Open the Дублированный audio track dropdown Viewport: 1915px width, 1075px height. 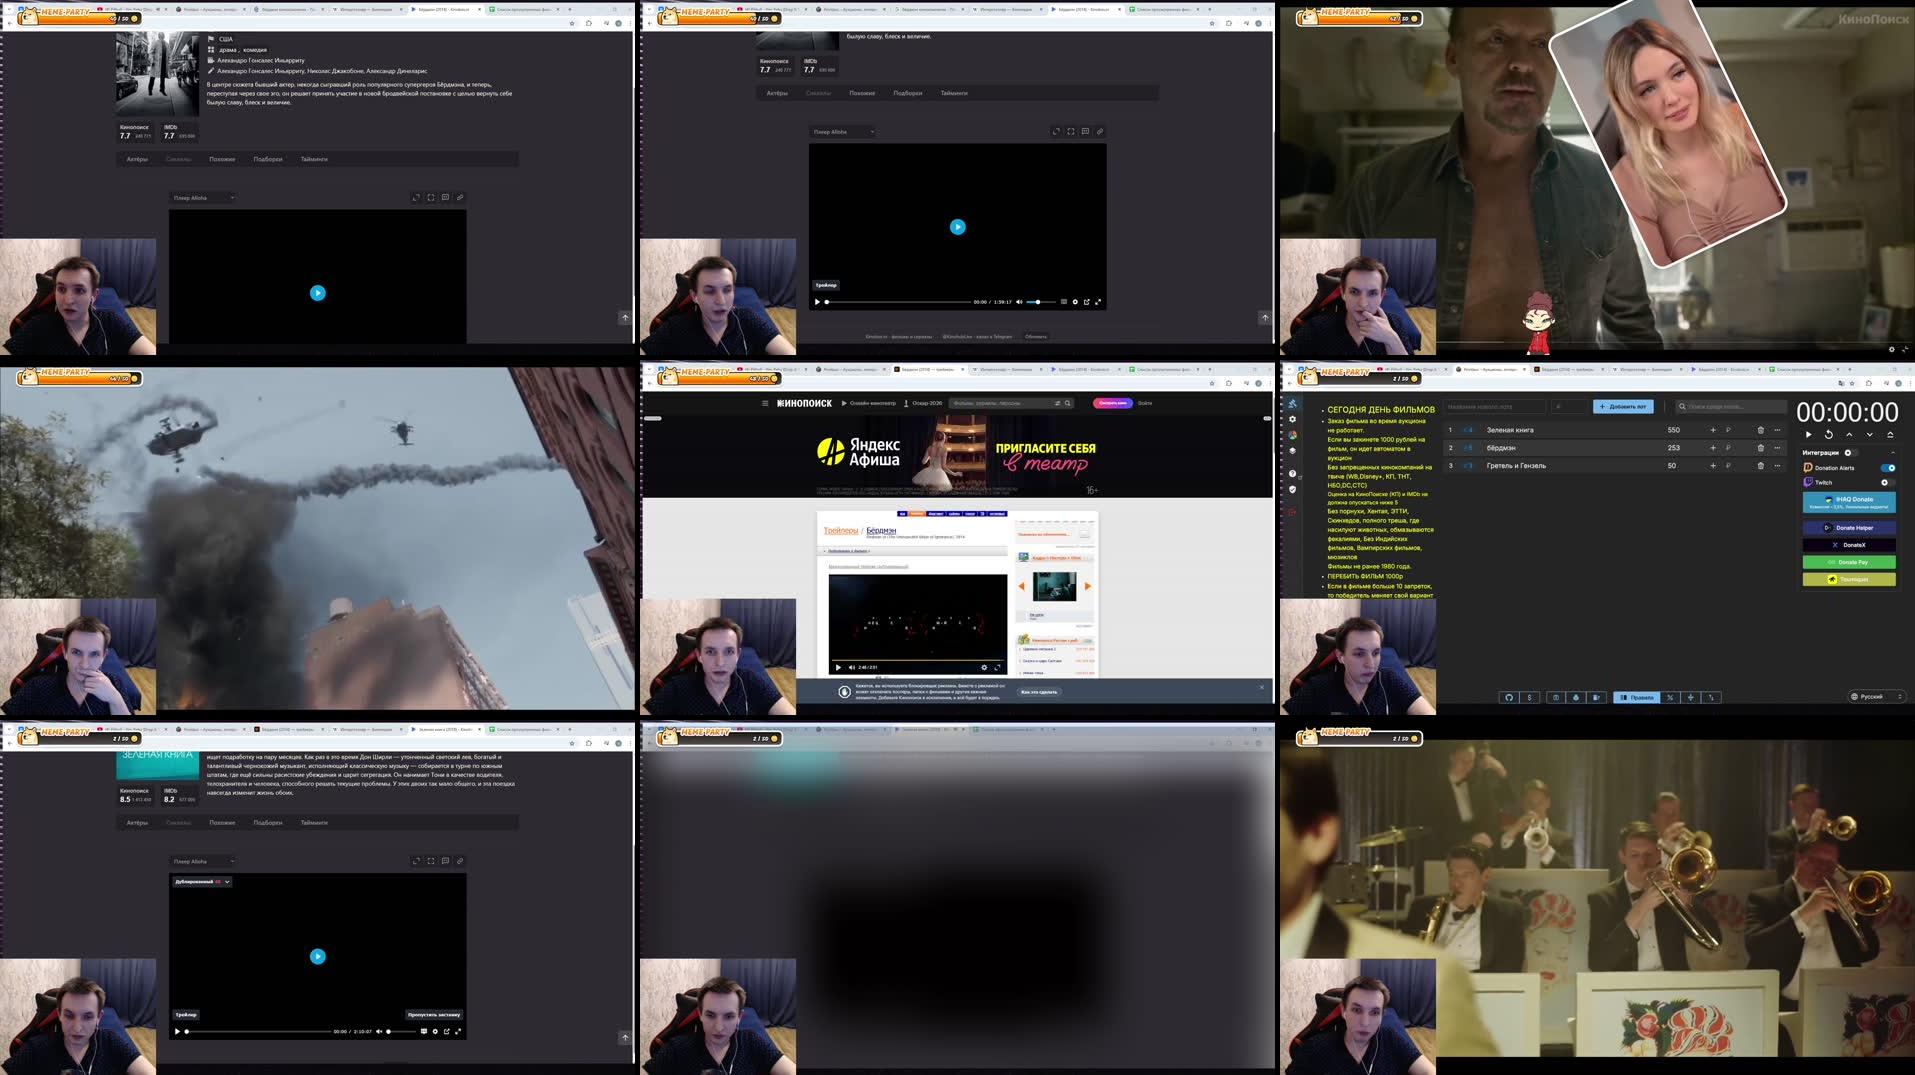[200, 882]
